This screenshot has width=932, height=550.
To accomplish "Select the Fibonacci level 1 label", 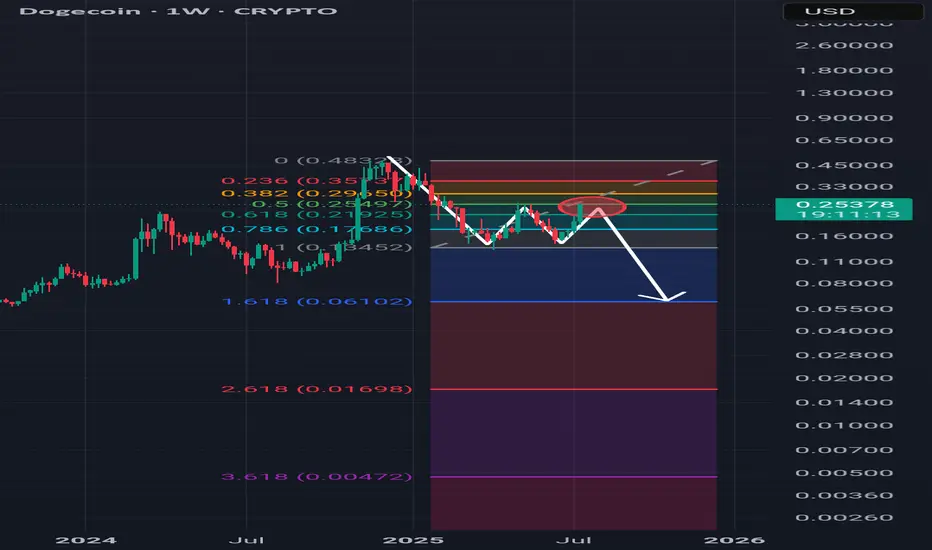I will pos(343,247).
